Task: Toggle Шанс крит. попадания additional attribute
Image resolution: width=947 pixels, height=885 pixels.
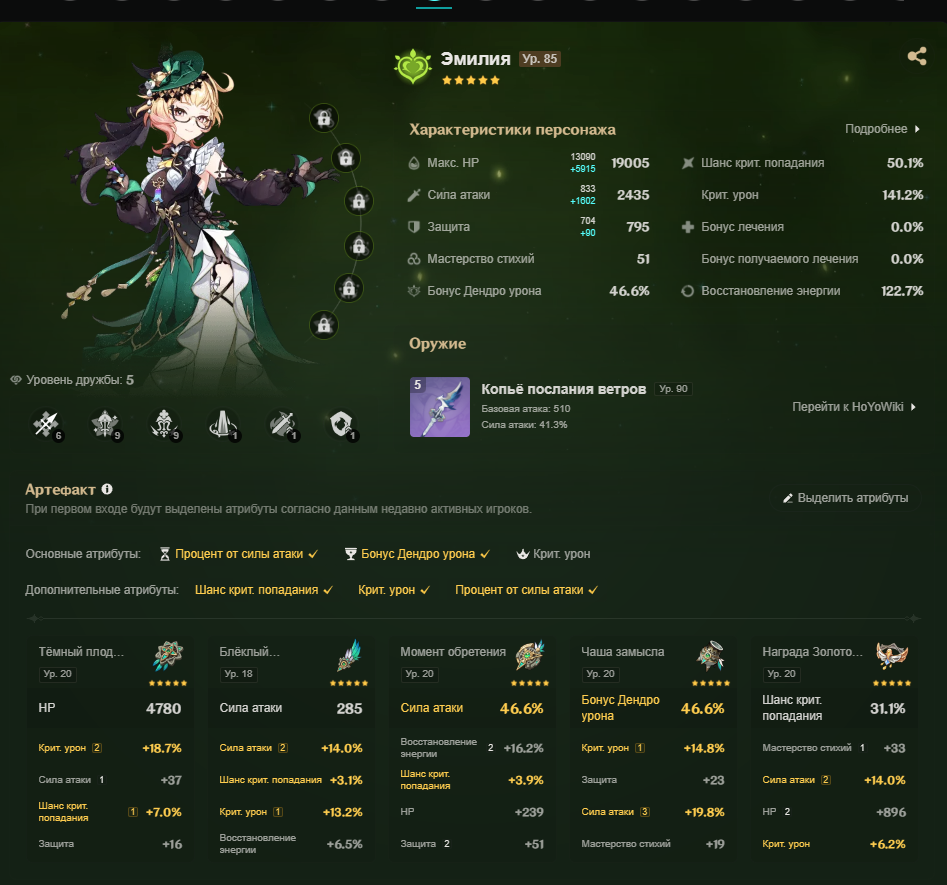Action: 264,590
